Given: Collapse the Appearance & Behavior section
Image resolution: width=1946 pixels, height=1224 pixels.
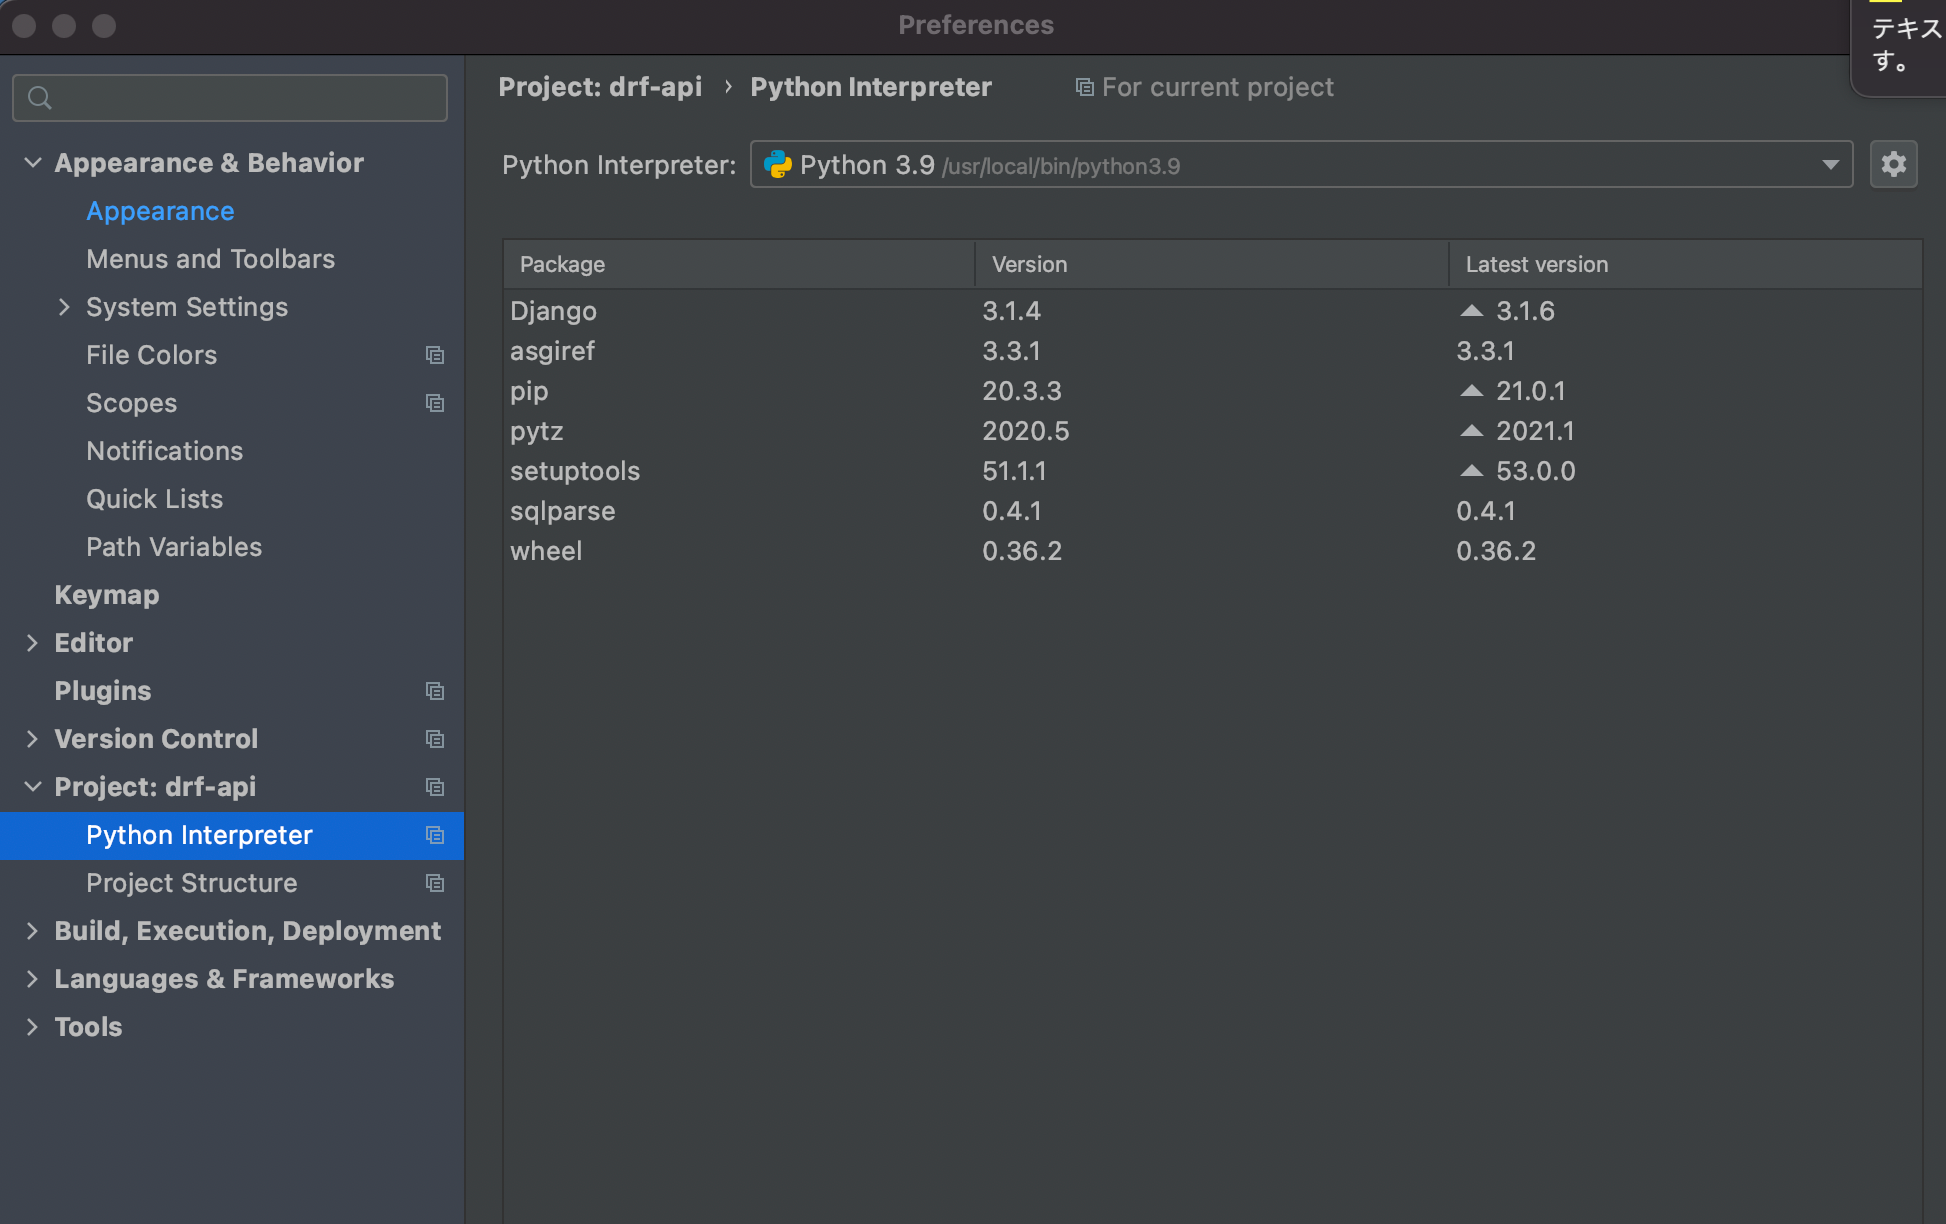Looking at the screenshot, I should (x=31, y=163).
